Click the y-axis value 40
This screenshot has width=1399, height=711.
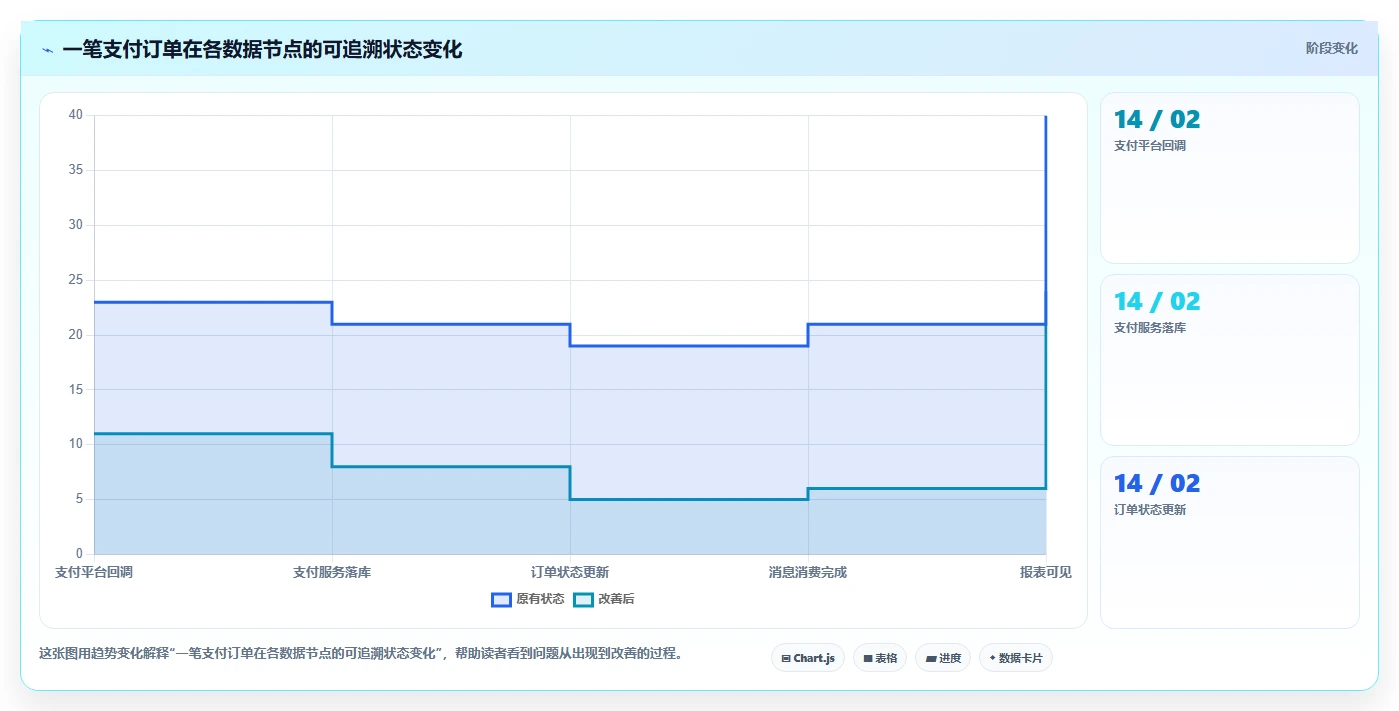click(76, 115)
